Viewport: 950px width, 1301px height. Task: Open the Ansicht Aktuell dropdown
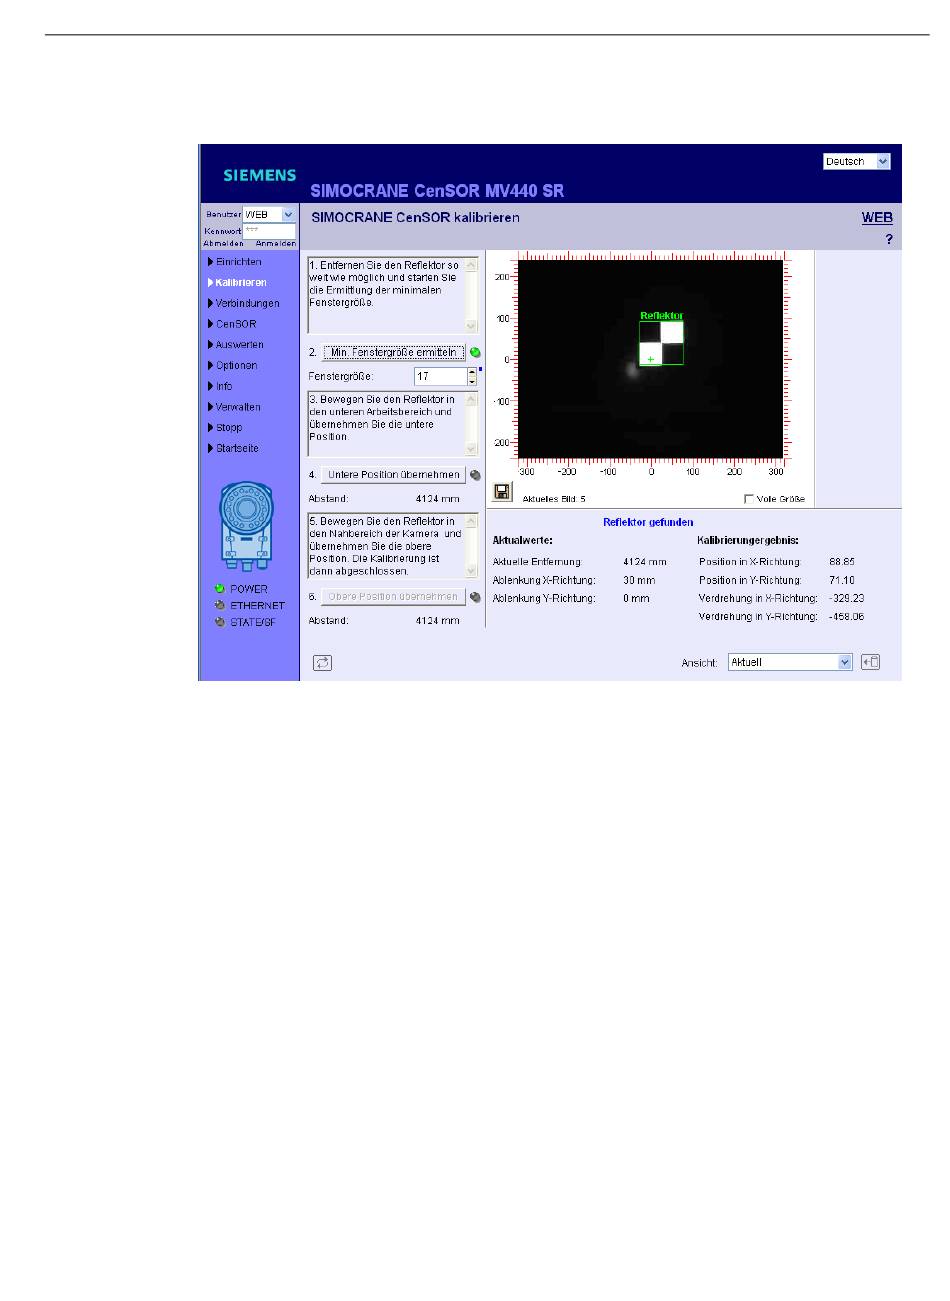click(790, 662)
